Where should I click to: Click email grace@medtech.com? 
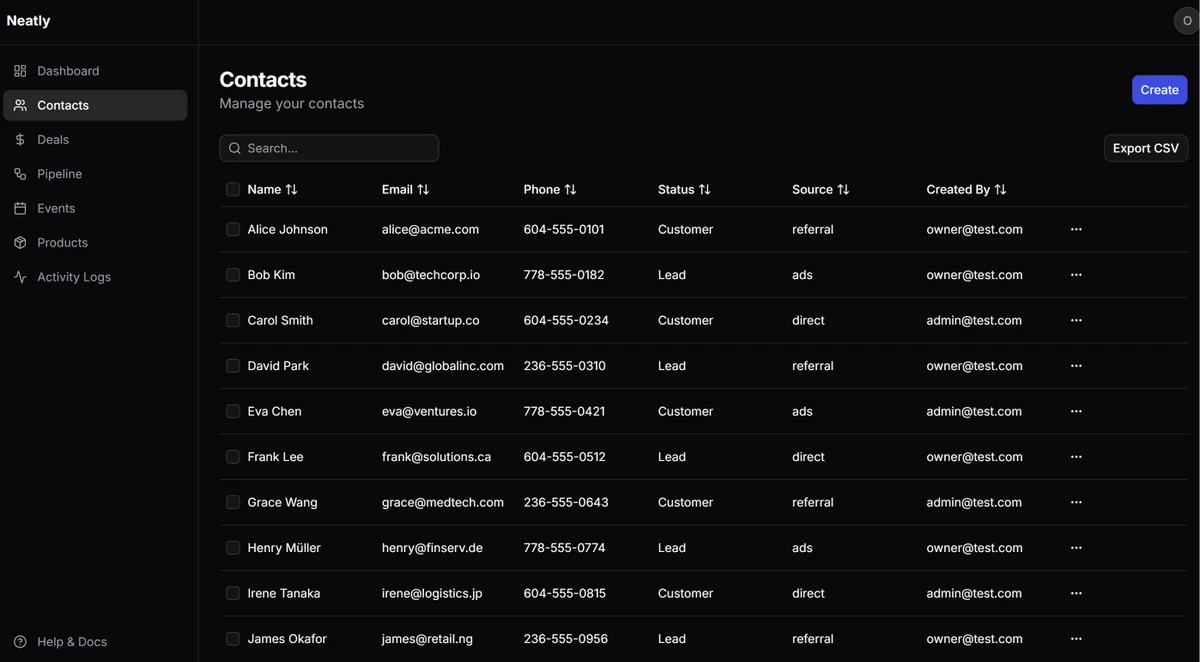click(443, 502)
